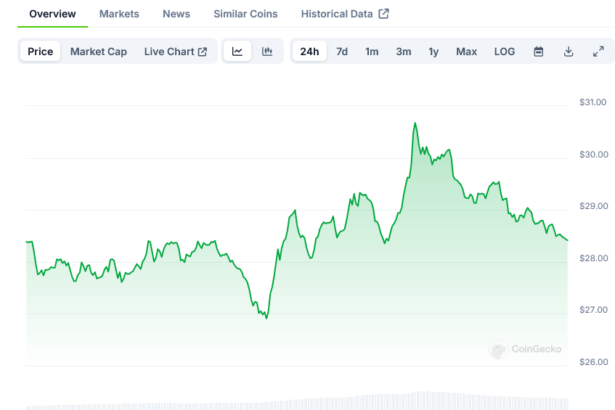Click the download chart data icon
This screenshot has height=410, width=615.
point(568,51)
